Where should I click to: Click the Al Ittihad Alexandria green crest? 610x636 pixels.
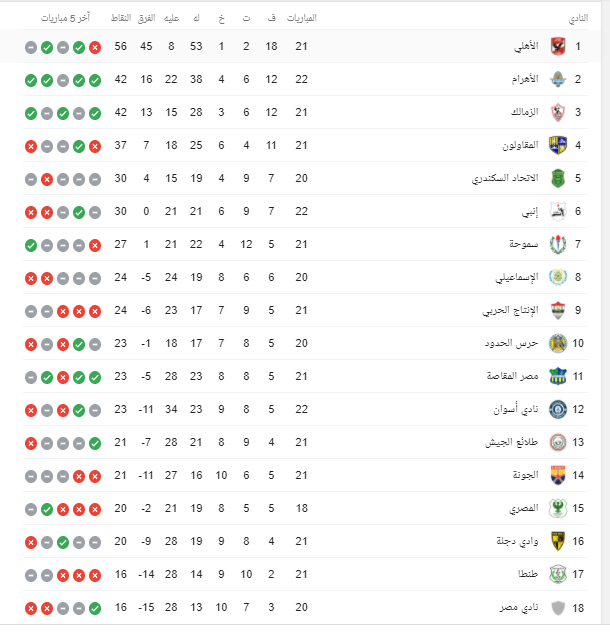tap(558, 178)
